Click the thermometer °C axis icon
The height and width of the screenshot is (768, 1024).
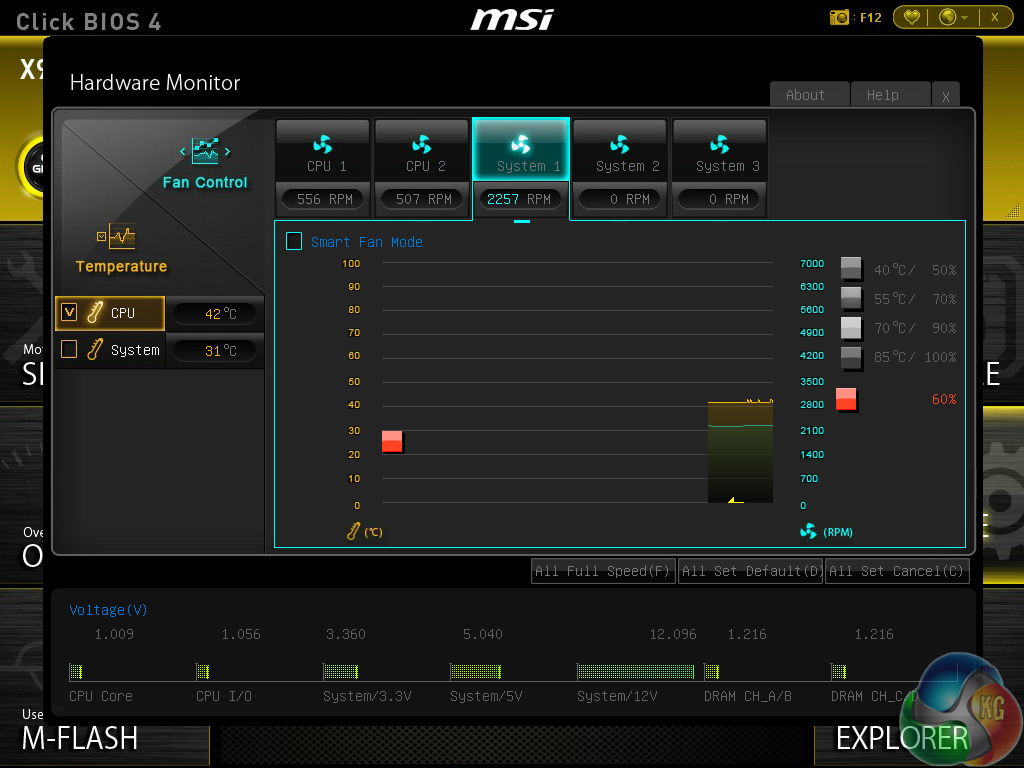tap(353, 531)
